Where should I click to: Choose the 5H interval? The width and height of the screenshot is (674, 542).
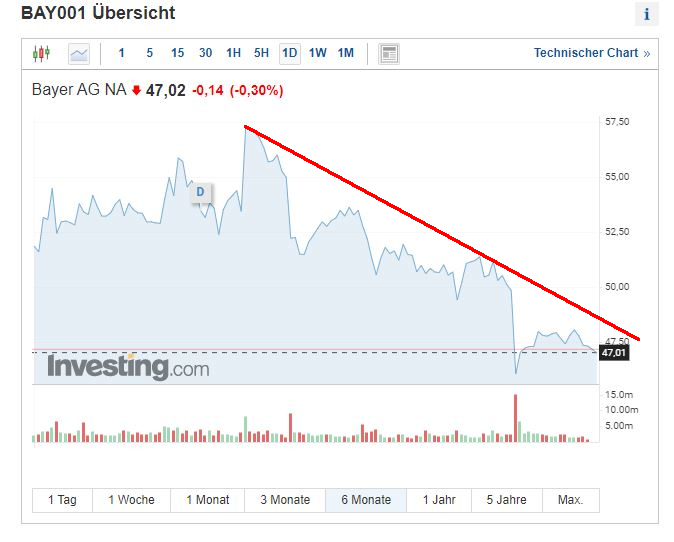261,53
